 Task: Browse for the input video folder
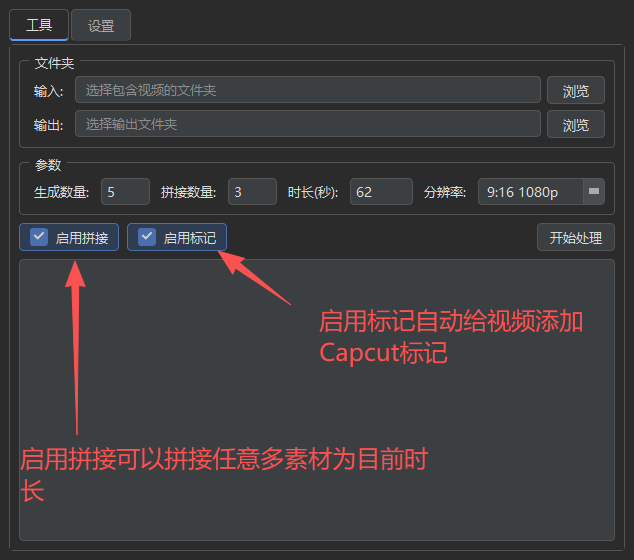point(575,91)
